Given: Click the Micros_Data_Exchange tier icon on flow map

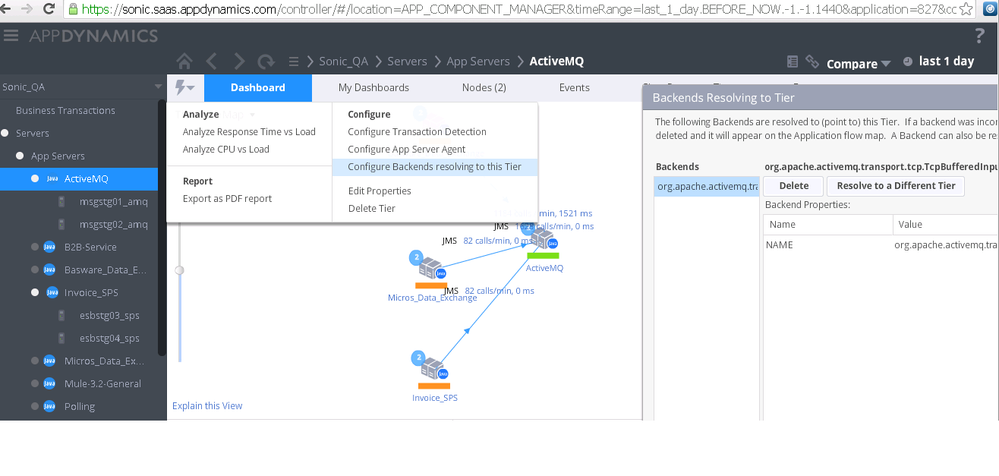Looking at the screenshot, I should (431, 268).
